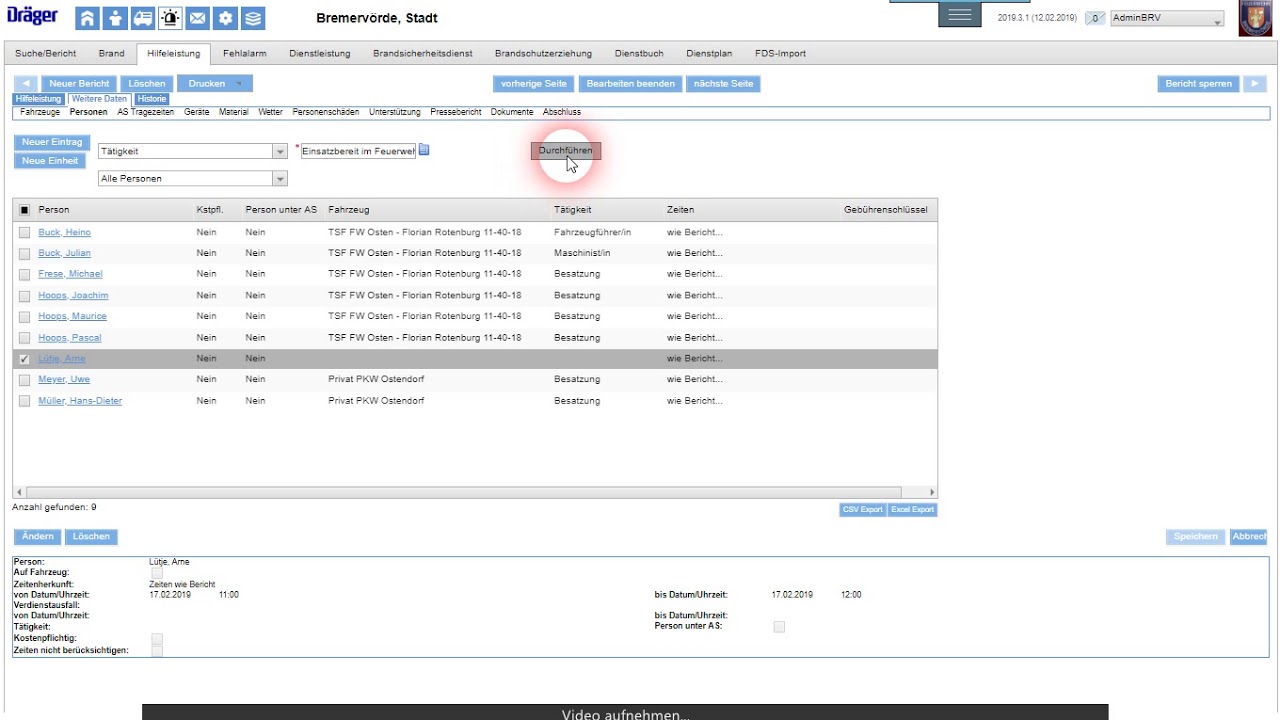Check the box for Hoops, Maurice

click(25, 316)
